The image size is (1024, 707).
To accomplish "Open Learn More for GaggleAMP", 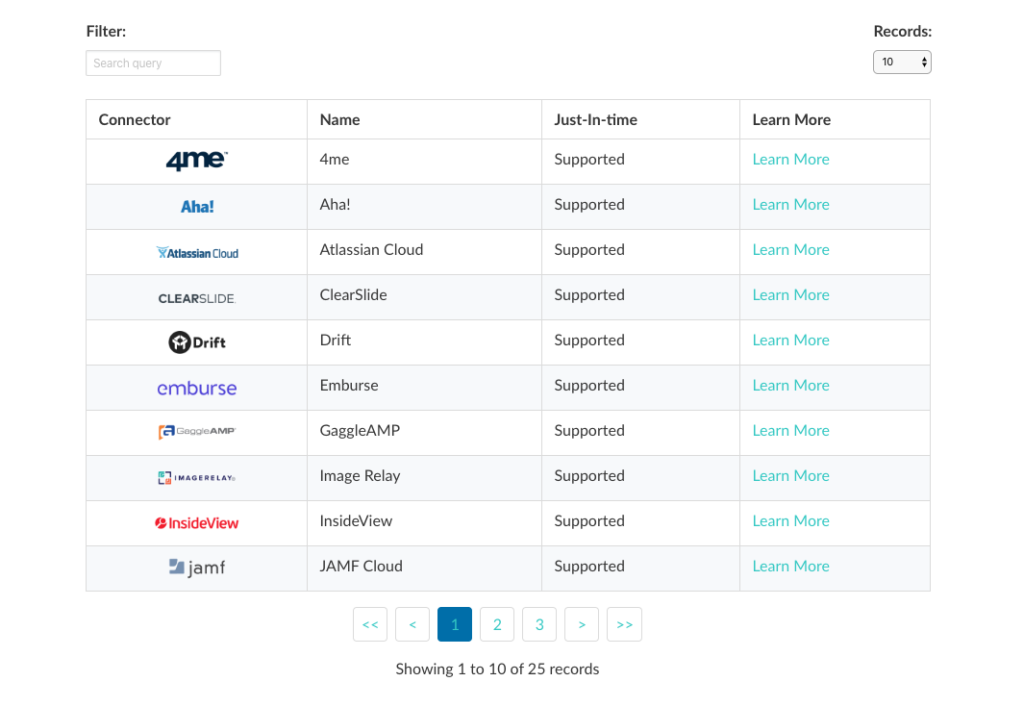I will (x=791, y=430).
